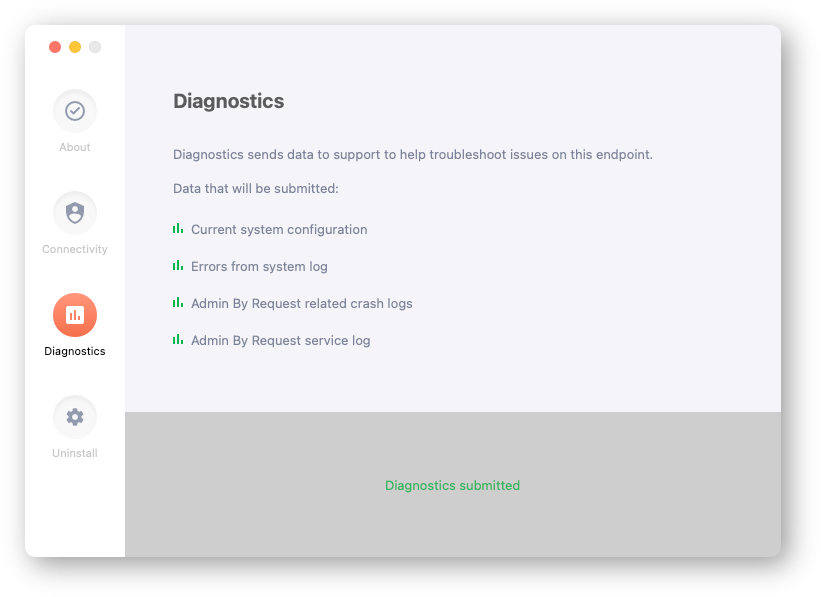
Task: Click the Diagnostics submitted status text
Action: point(452,485)
